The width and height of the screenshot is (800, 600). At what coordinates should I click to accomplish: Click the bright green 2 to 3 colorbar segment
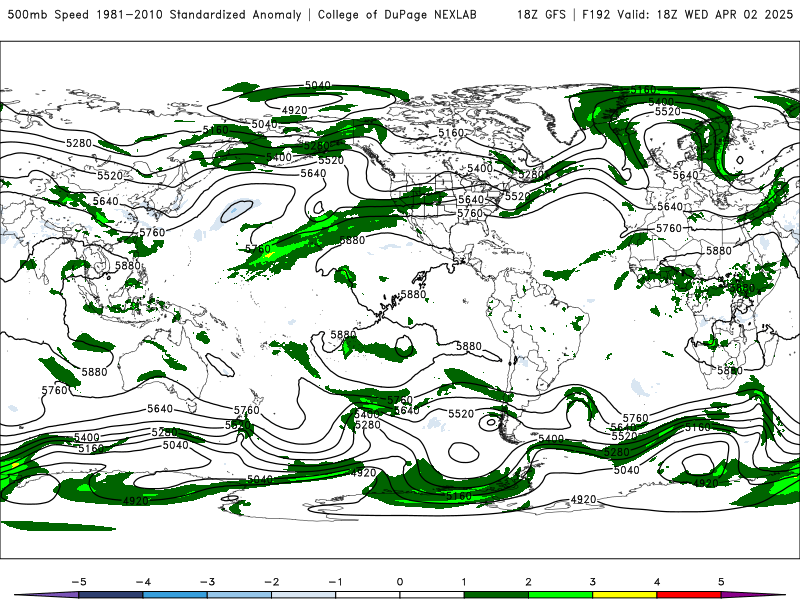[561, 595]
